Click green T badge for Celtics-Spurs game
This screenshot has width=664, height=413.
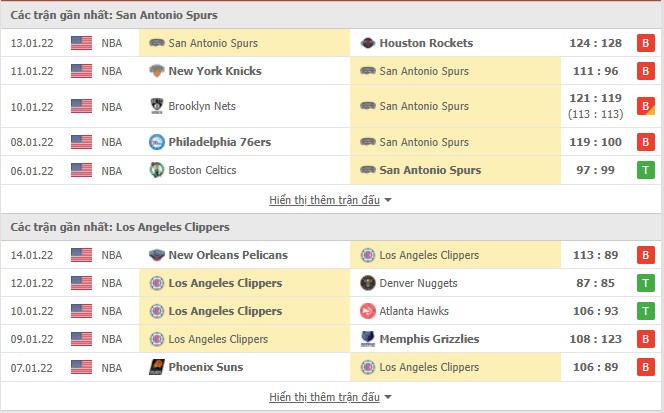tap(646, 170)
